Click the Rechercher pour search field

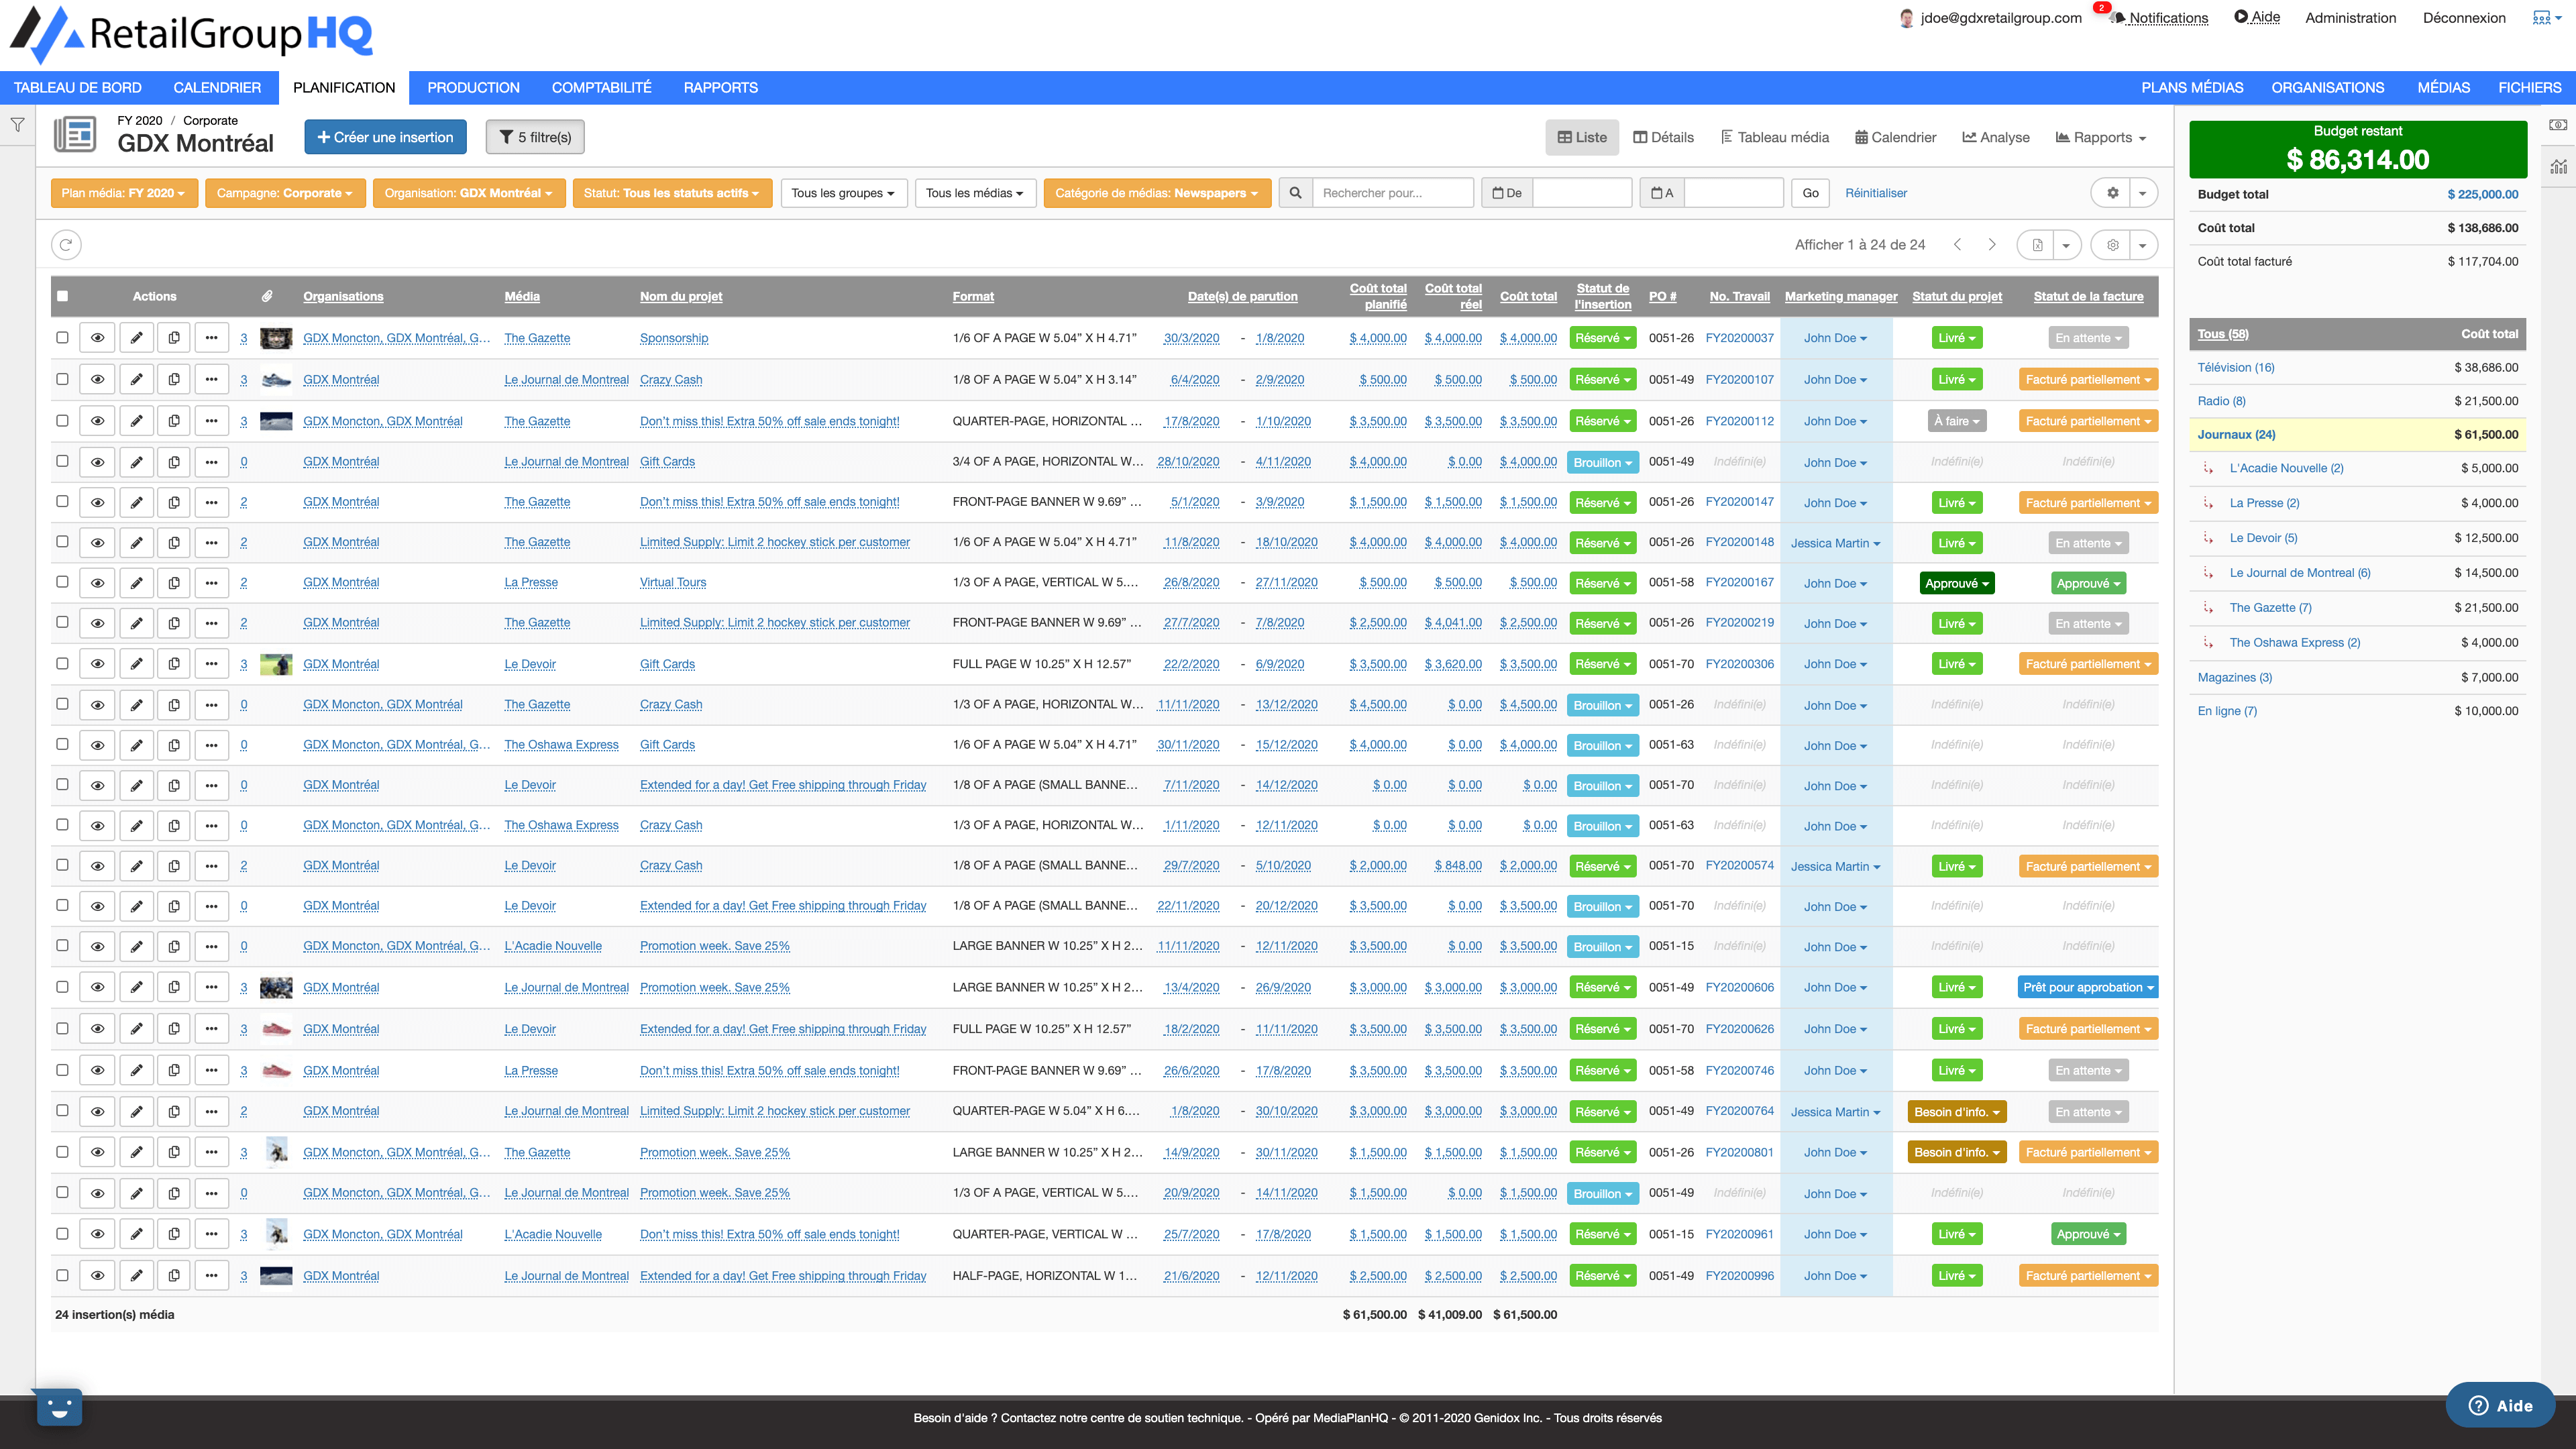(x=1392, y=193)
